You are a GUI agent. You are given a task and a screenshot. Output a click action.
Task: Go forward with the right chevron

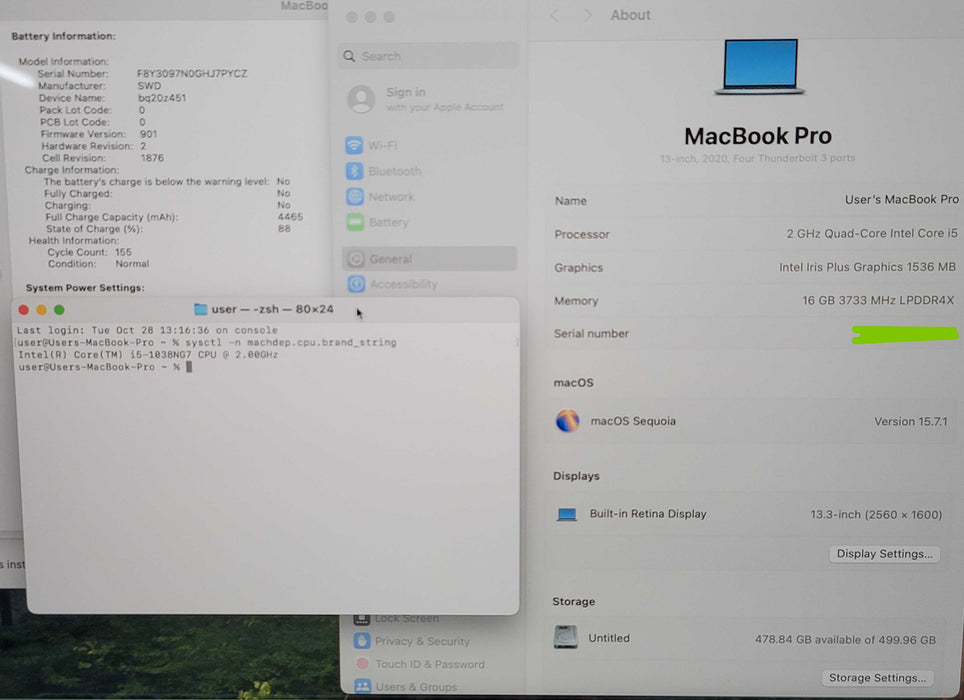587,15
